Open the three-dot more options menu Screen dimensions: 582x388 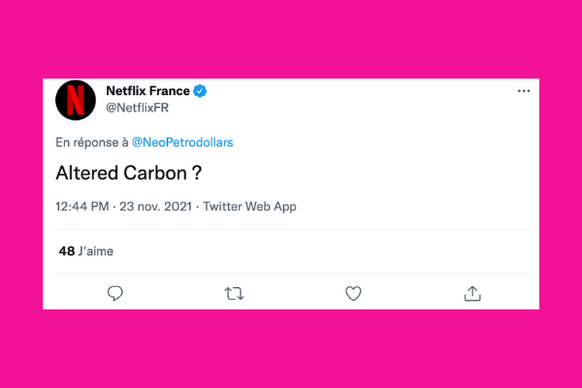tap(524, 91)
